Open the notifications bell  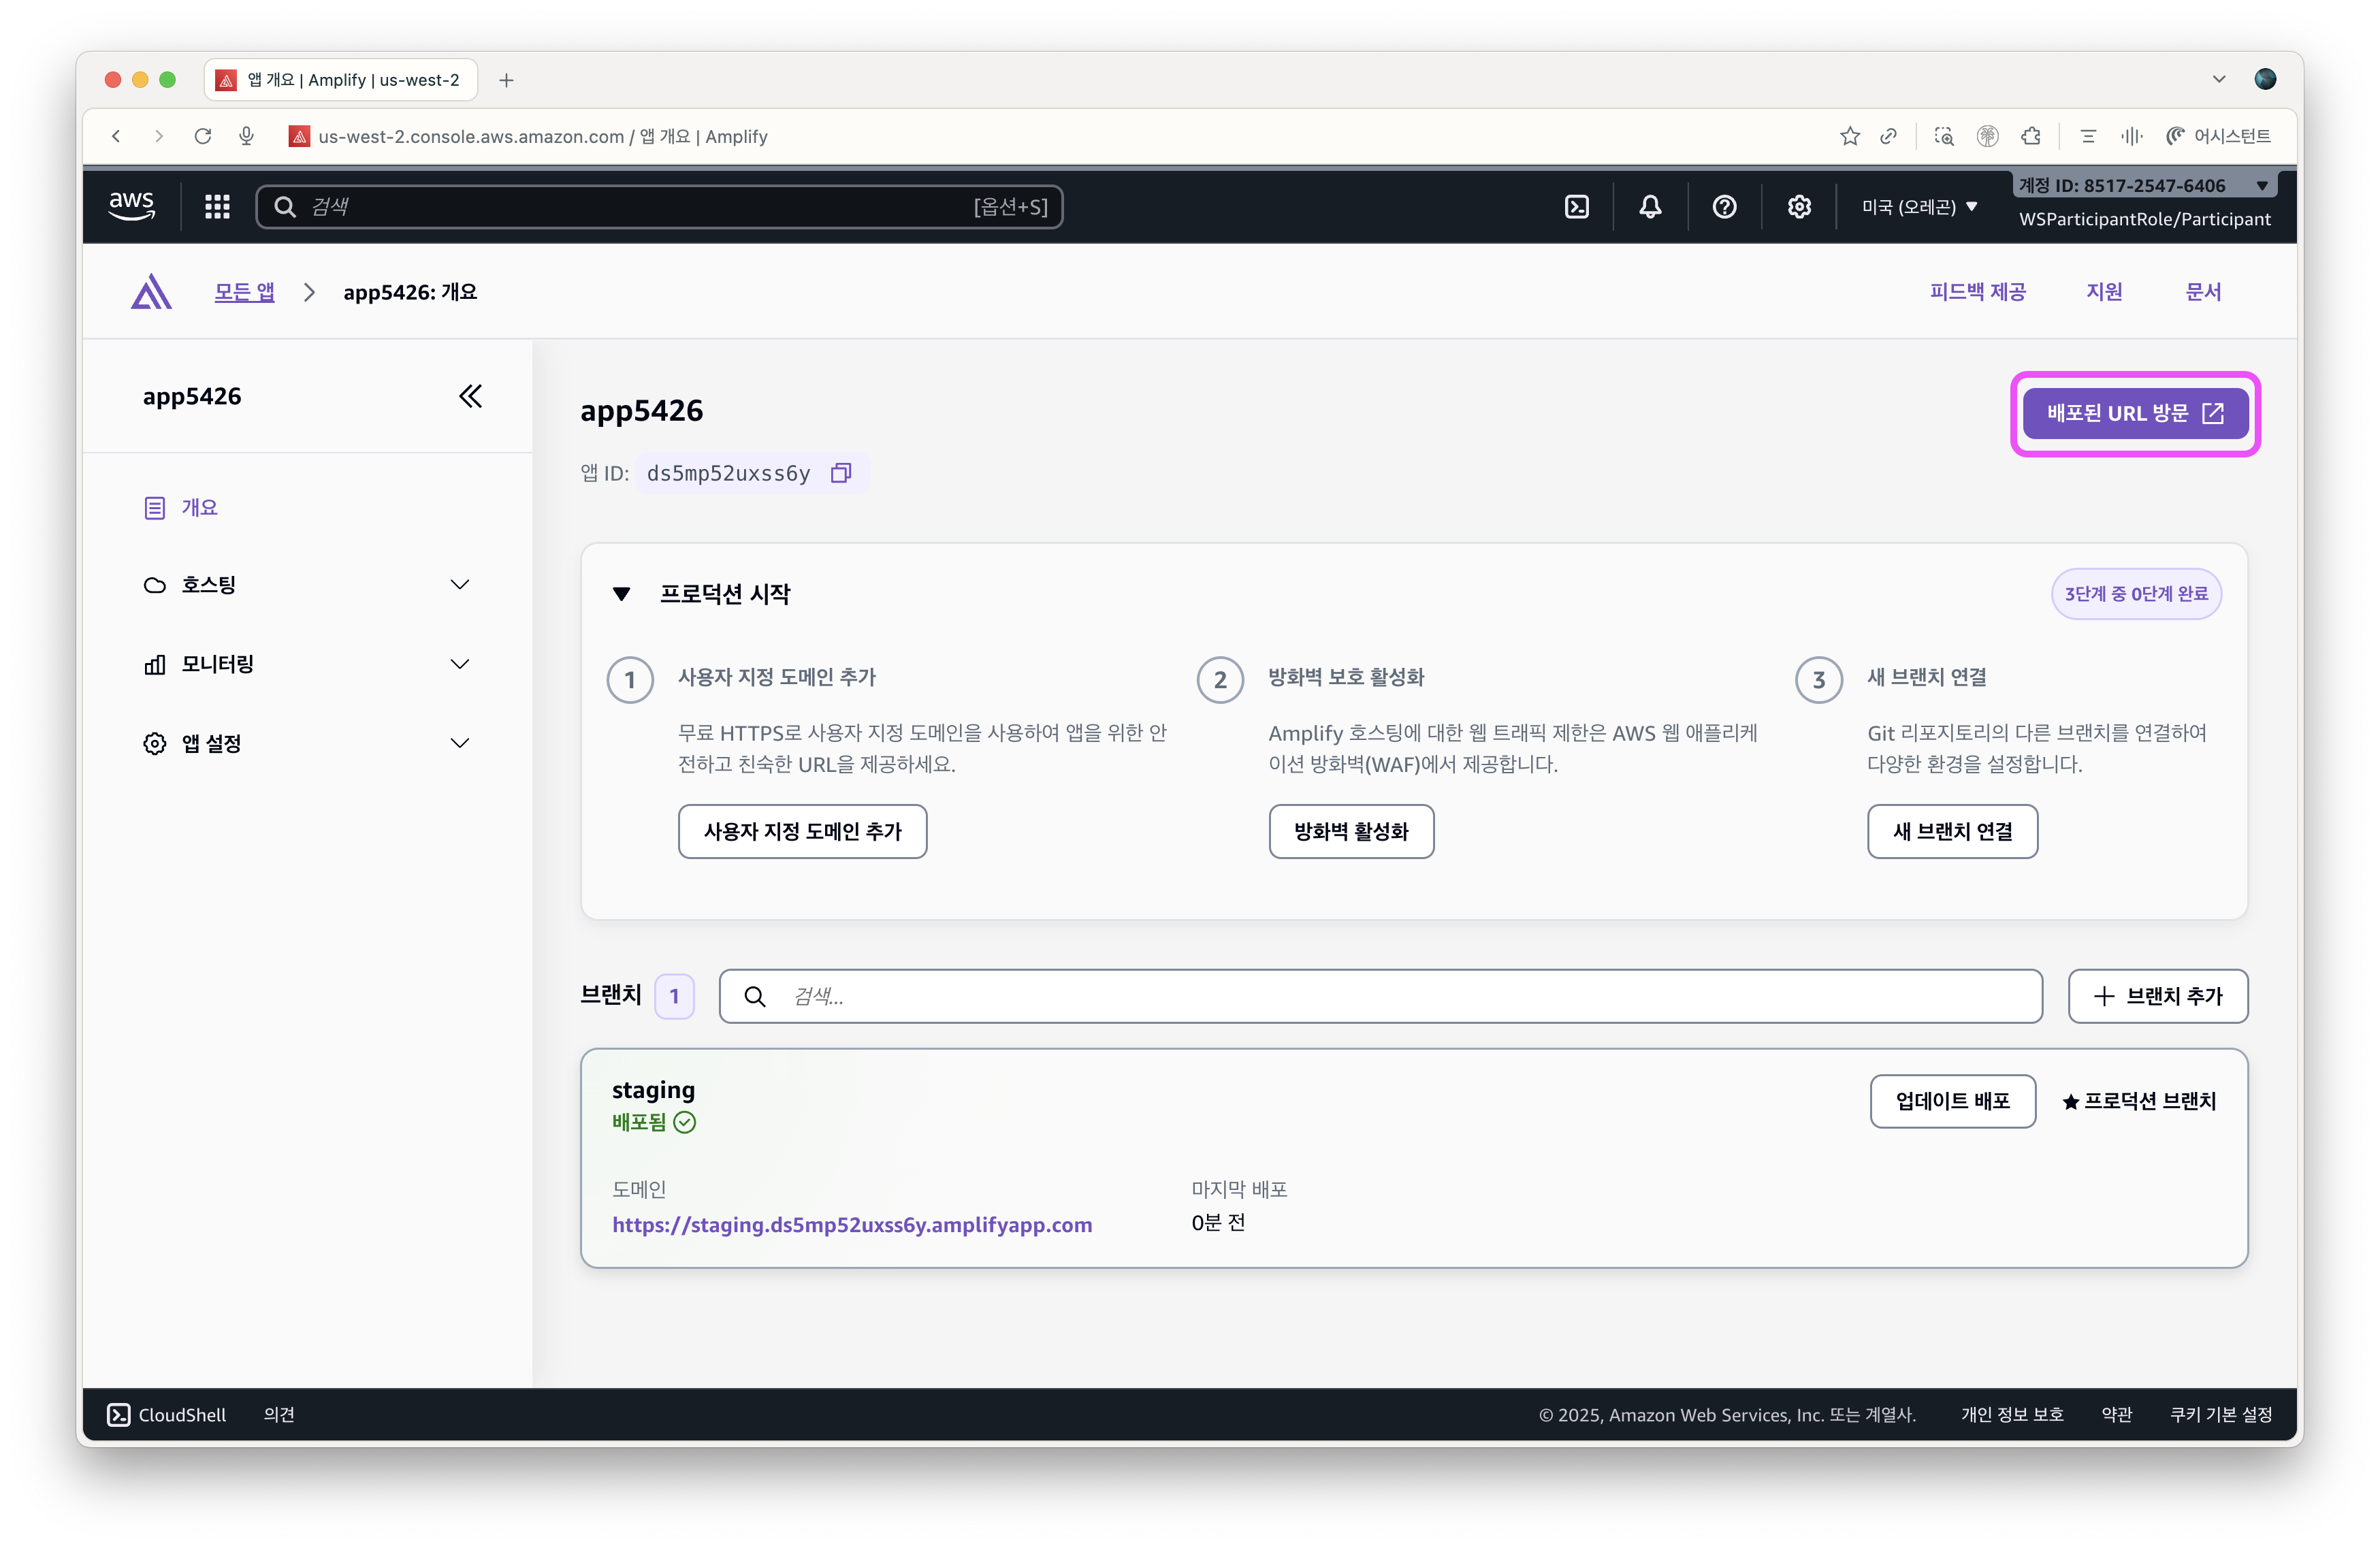(x=1650, y=207)
